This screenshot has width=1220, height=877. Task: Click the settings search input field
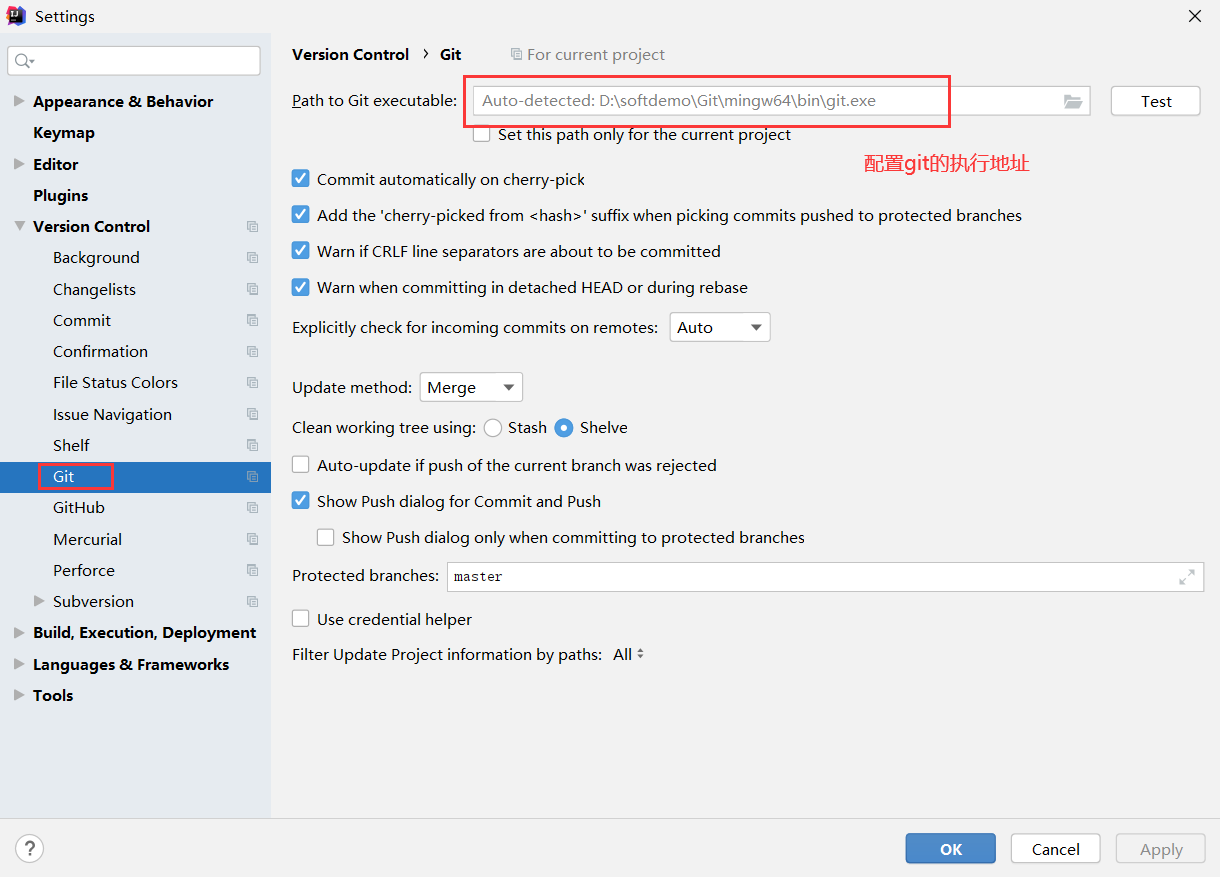[134, 61]
